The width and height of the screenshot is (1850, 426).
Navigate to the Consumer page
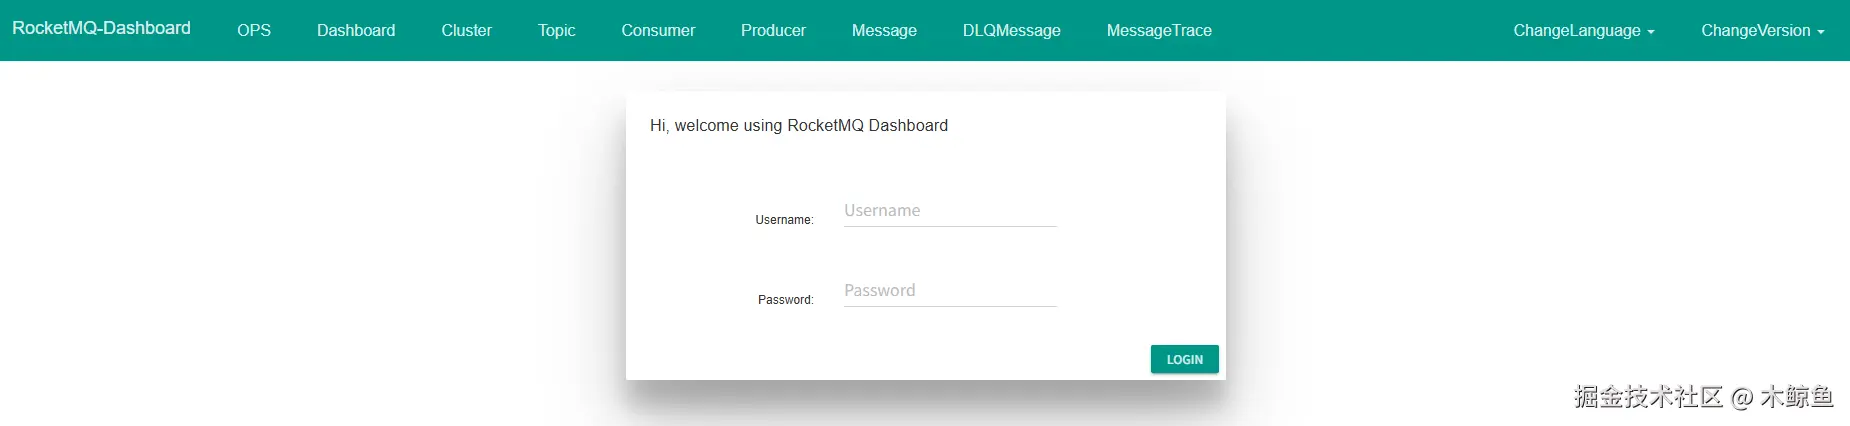point(658,30)
